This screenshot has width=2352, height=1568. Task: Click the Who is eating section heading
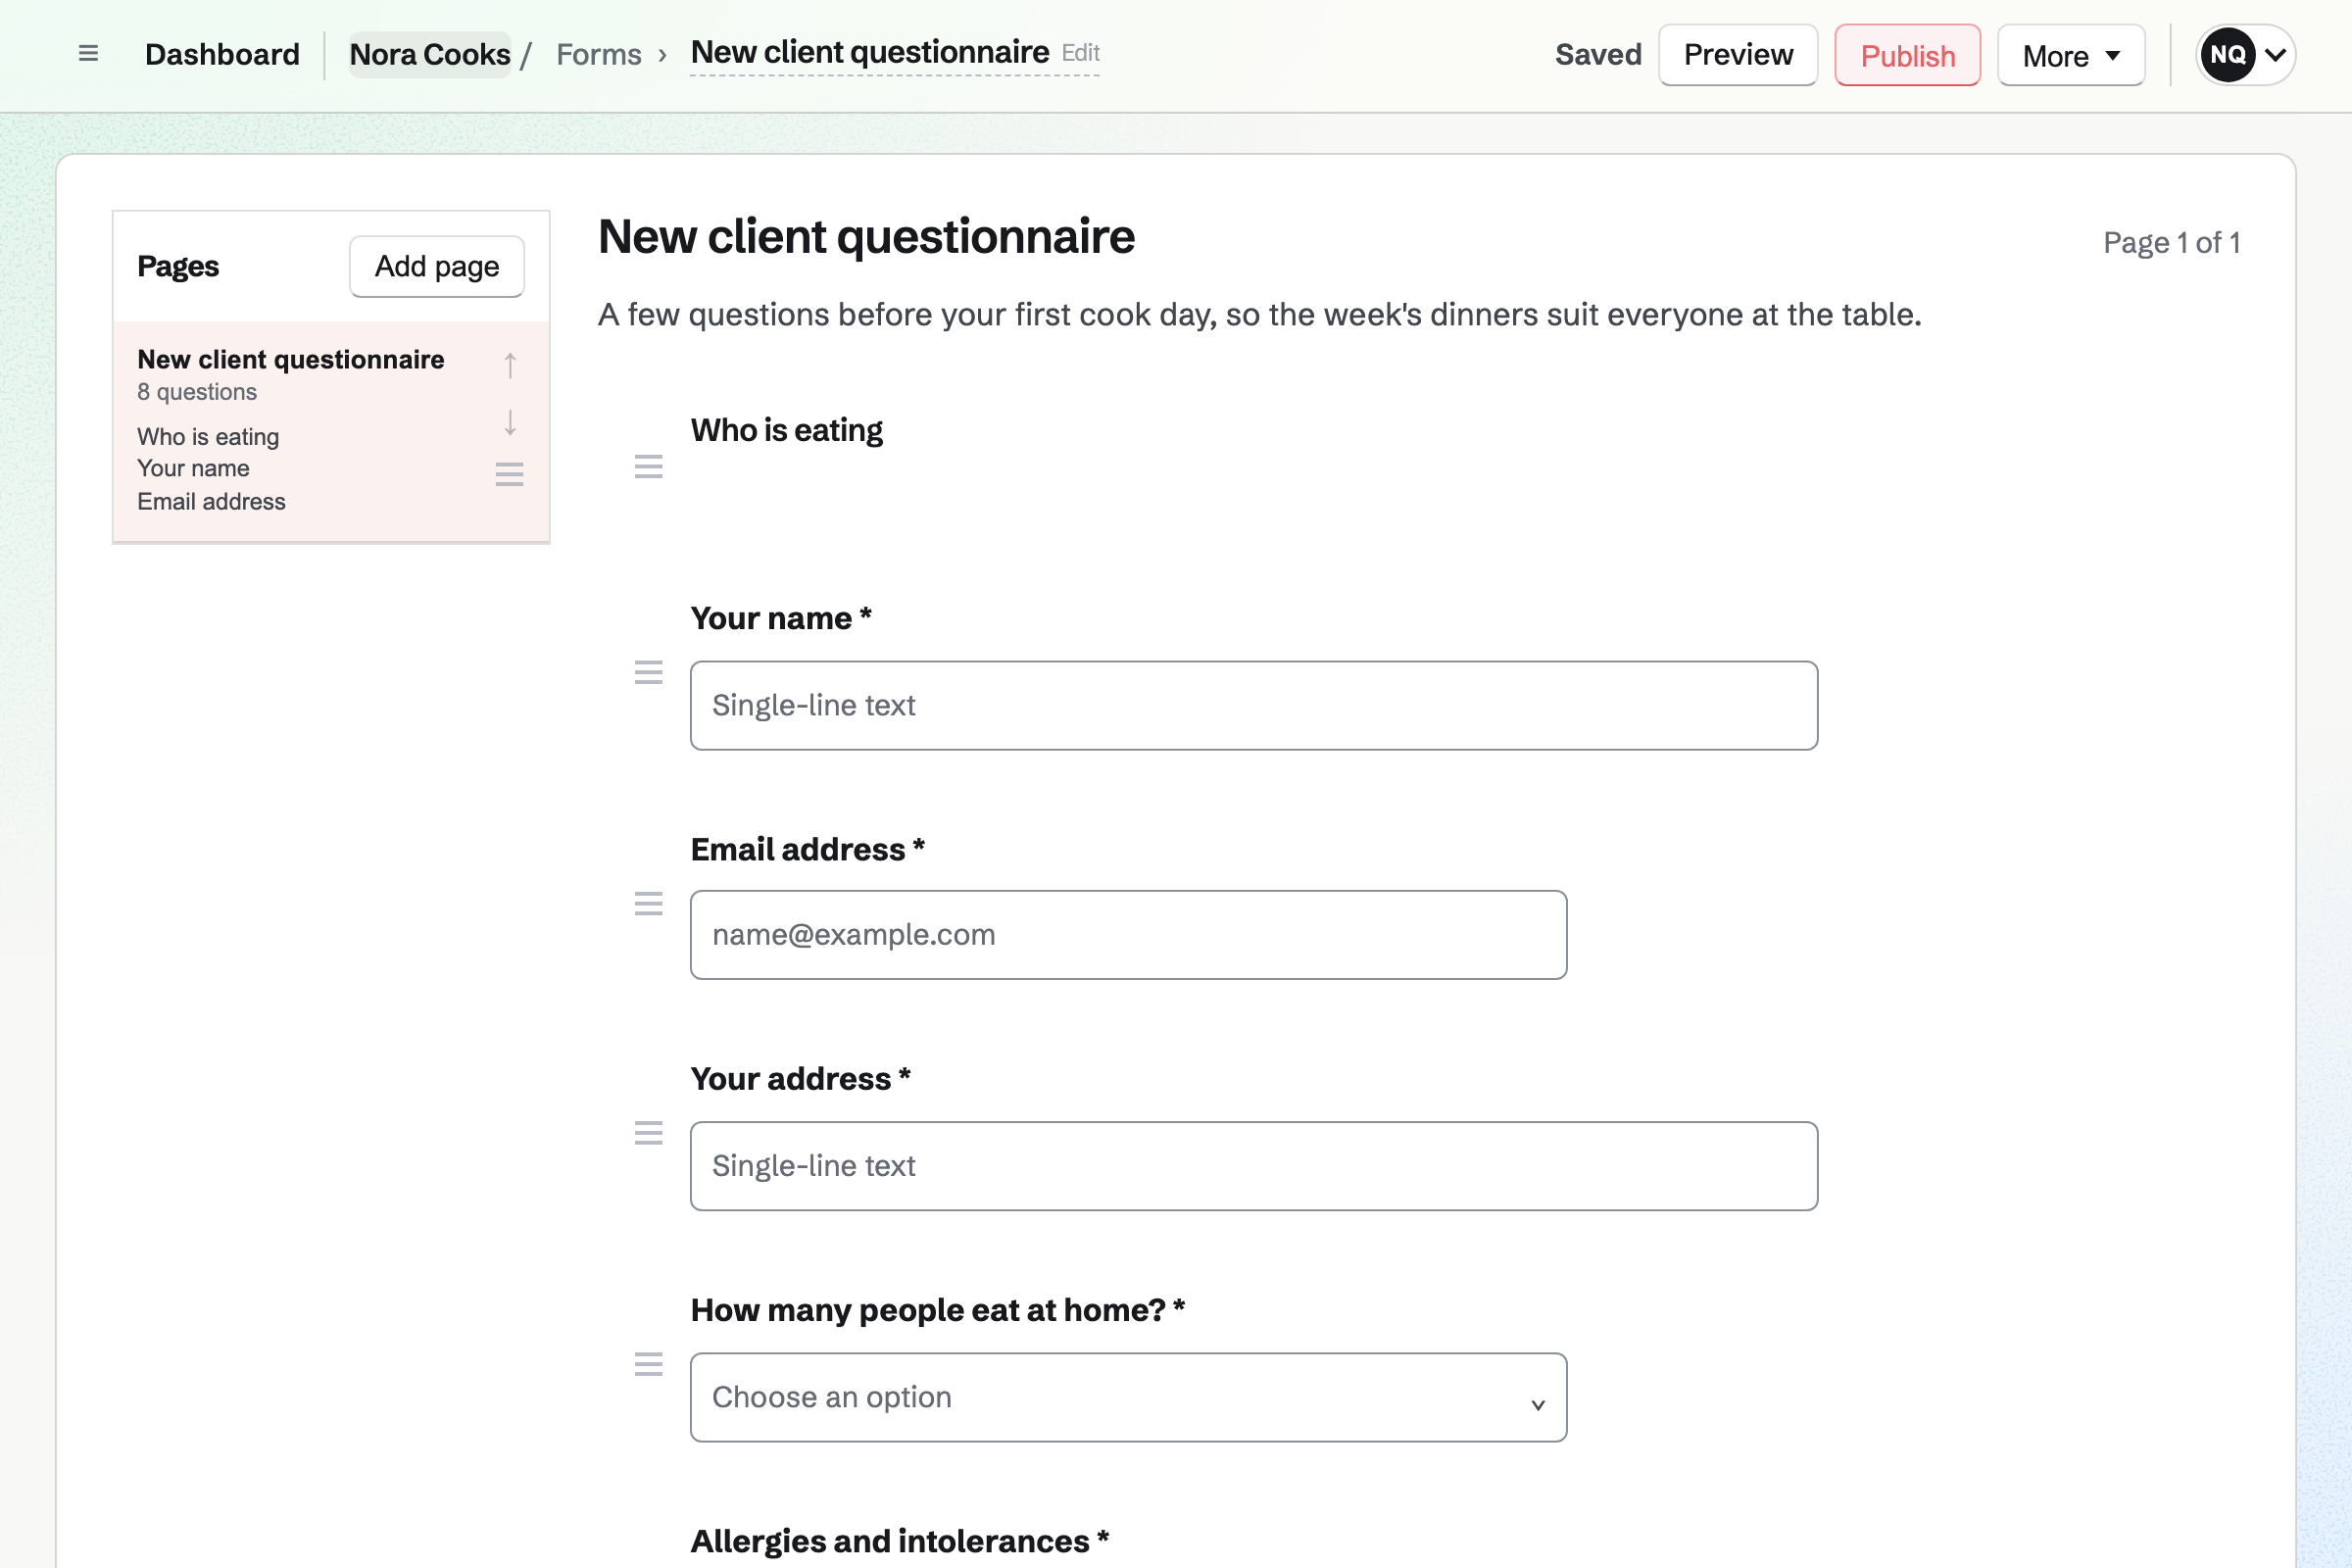point(787,430)
